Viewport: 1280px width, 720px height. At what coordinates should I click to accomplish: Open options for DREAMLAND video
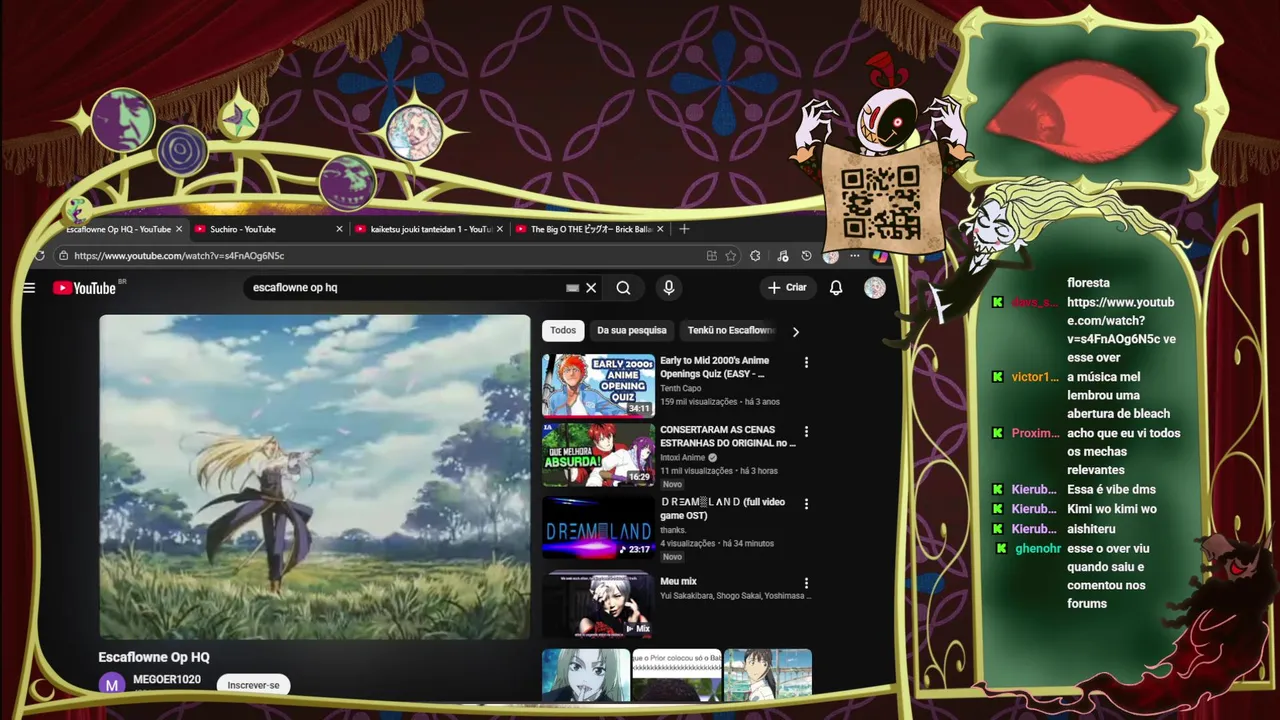pos(806,504)
